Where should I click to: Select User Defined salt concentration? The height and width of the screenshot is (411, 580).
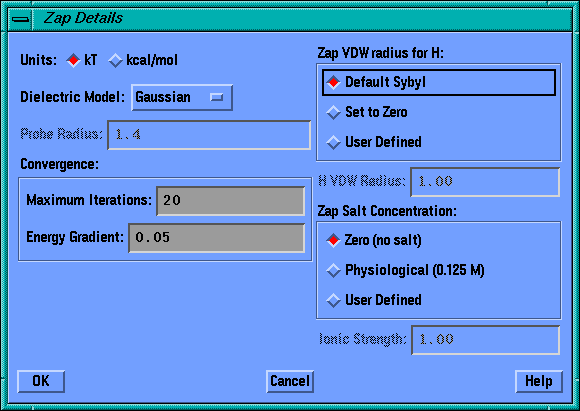(374, 300)
